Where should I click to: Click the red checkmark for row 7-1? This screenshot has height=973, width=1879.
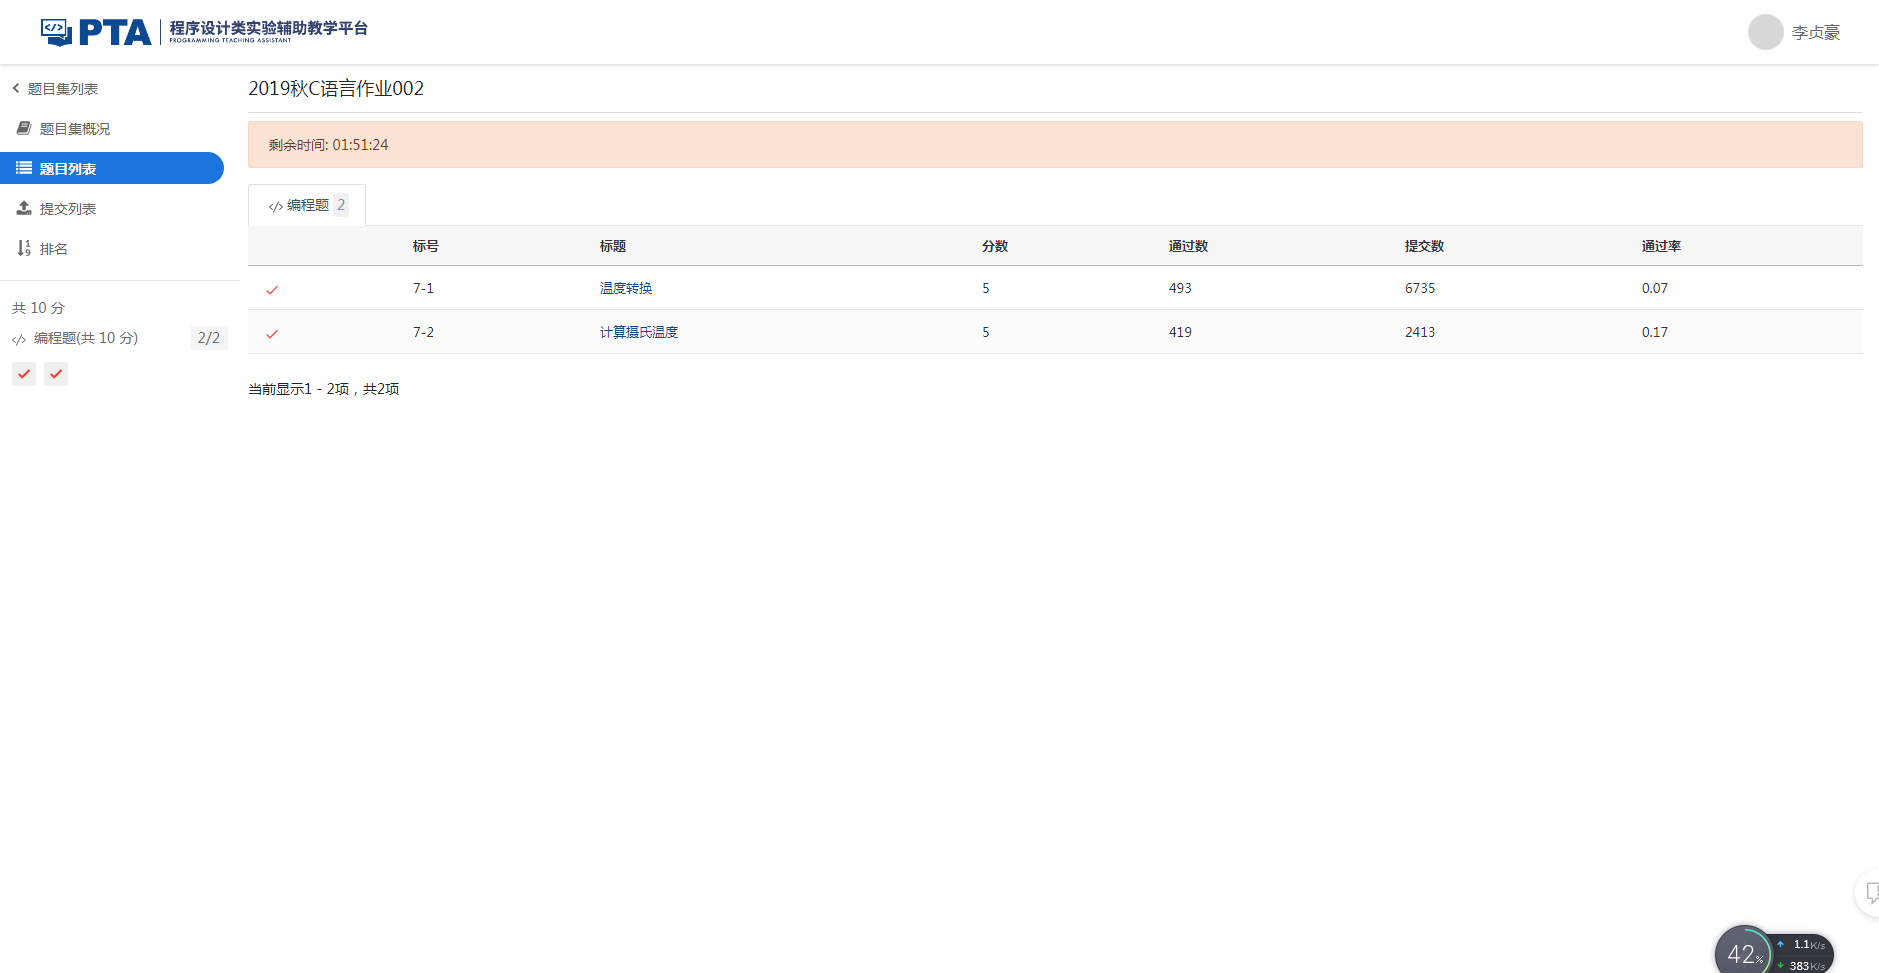tap(272, 290)
